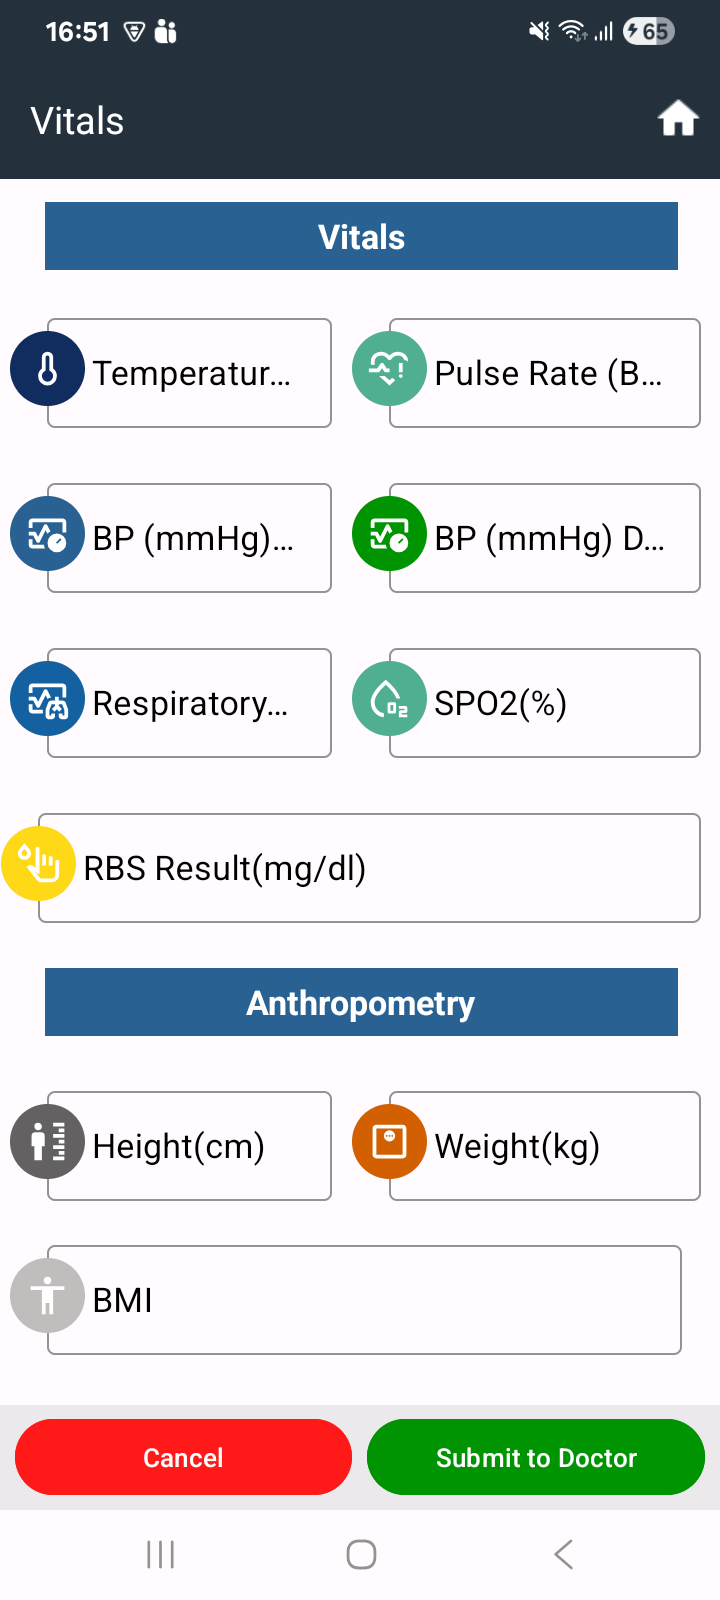Select the Weight(kg) input field
The width and height of the screenshot is (720, 1600).
point(544,1146)
